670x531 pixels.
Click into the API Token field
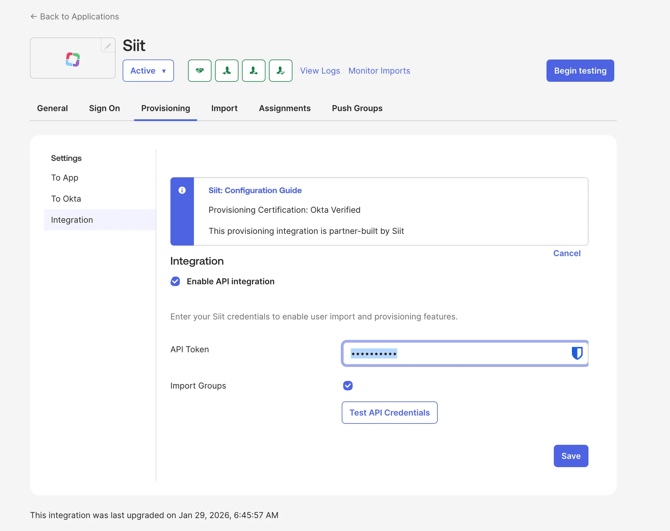coord(455,353)
